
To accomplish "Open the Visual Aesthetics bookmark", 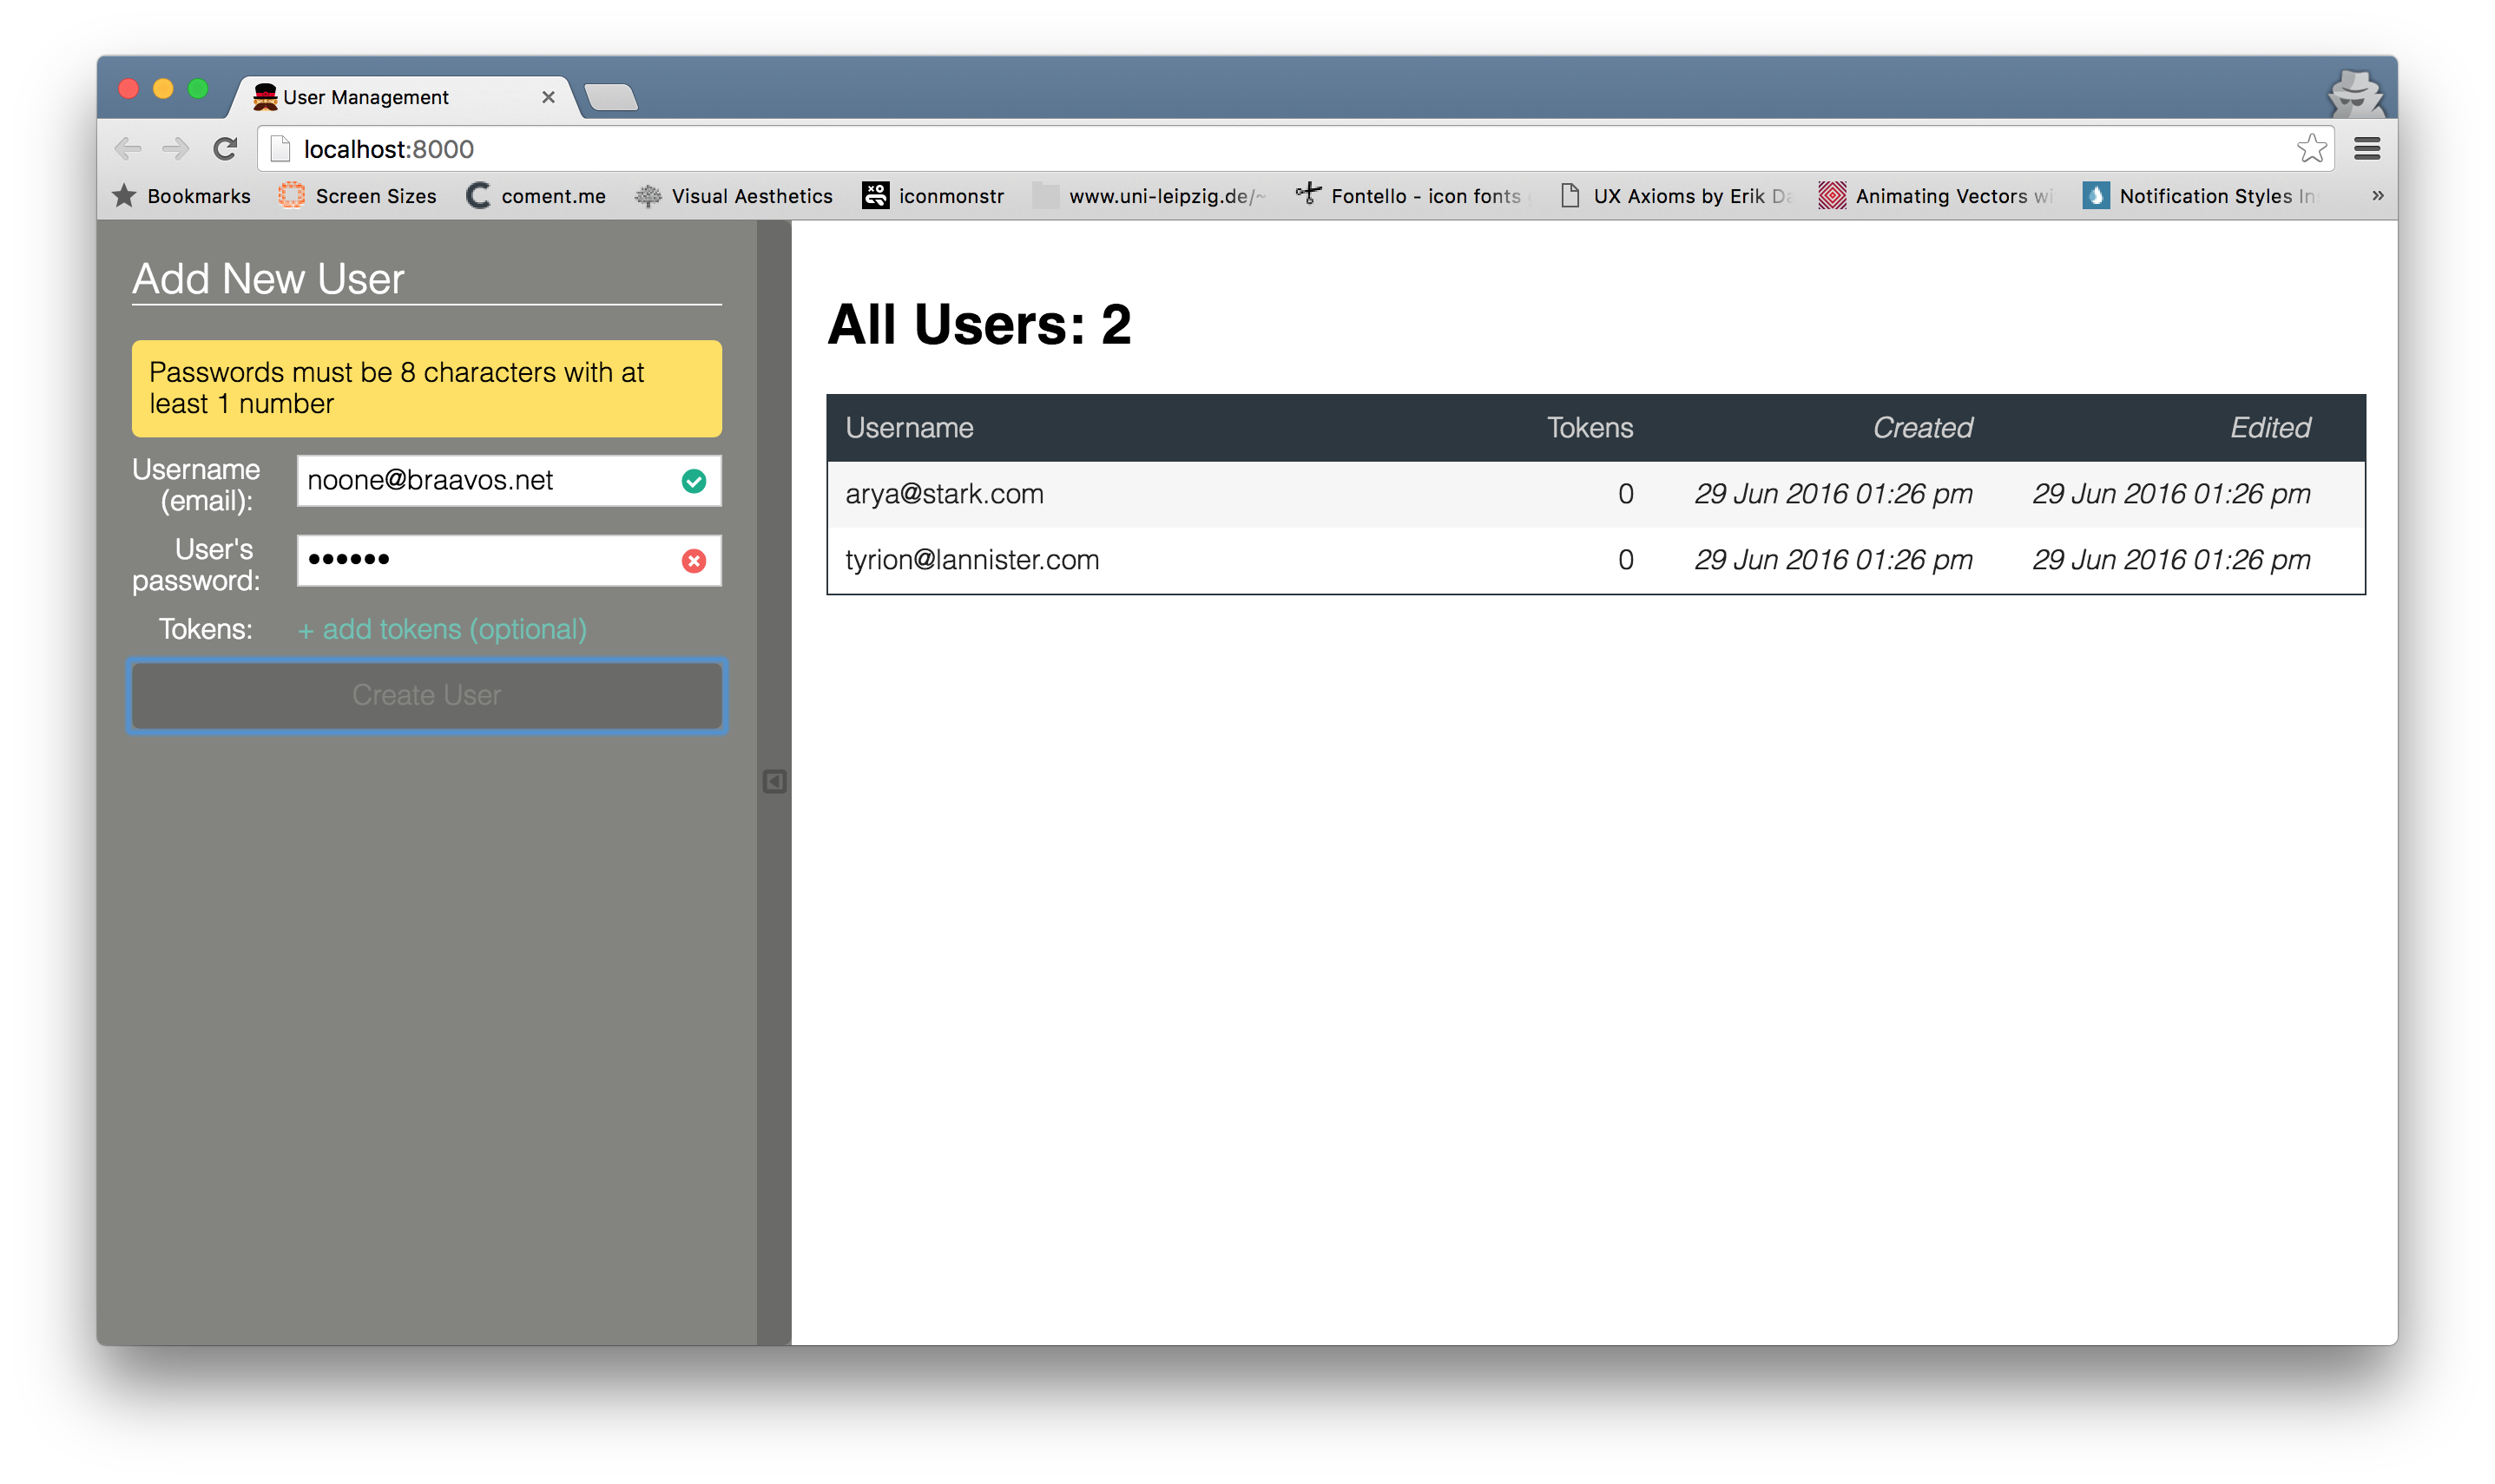I will pyautogui.click(x=734, y=196).
